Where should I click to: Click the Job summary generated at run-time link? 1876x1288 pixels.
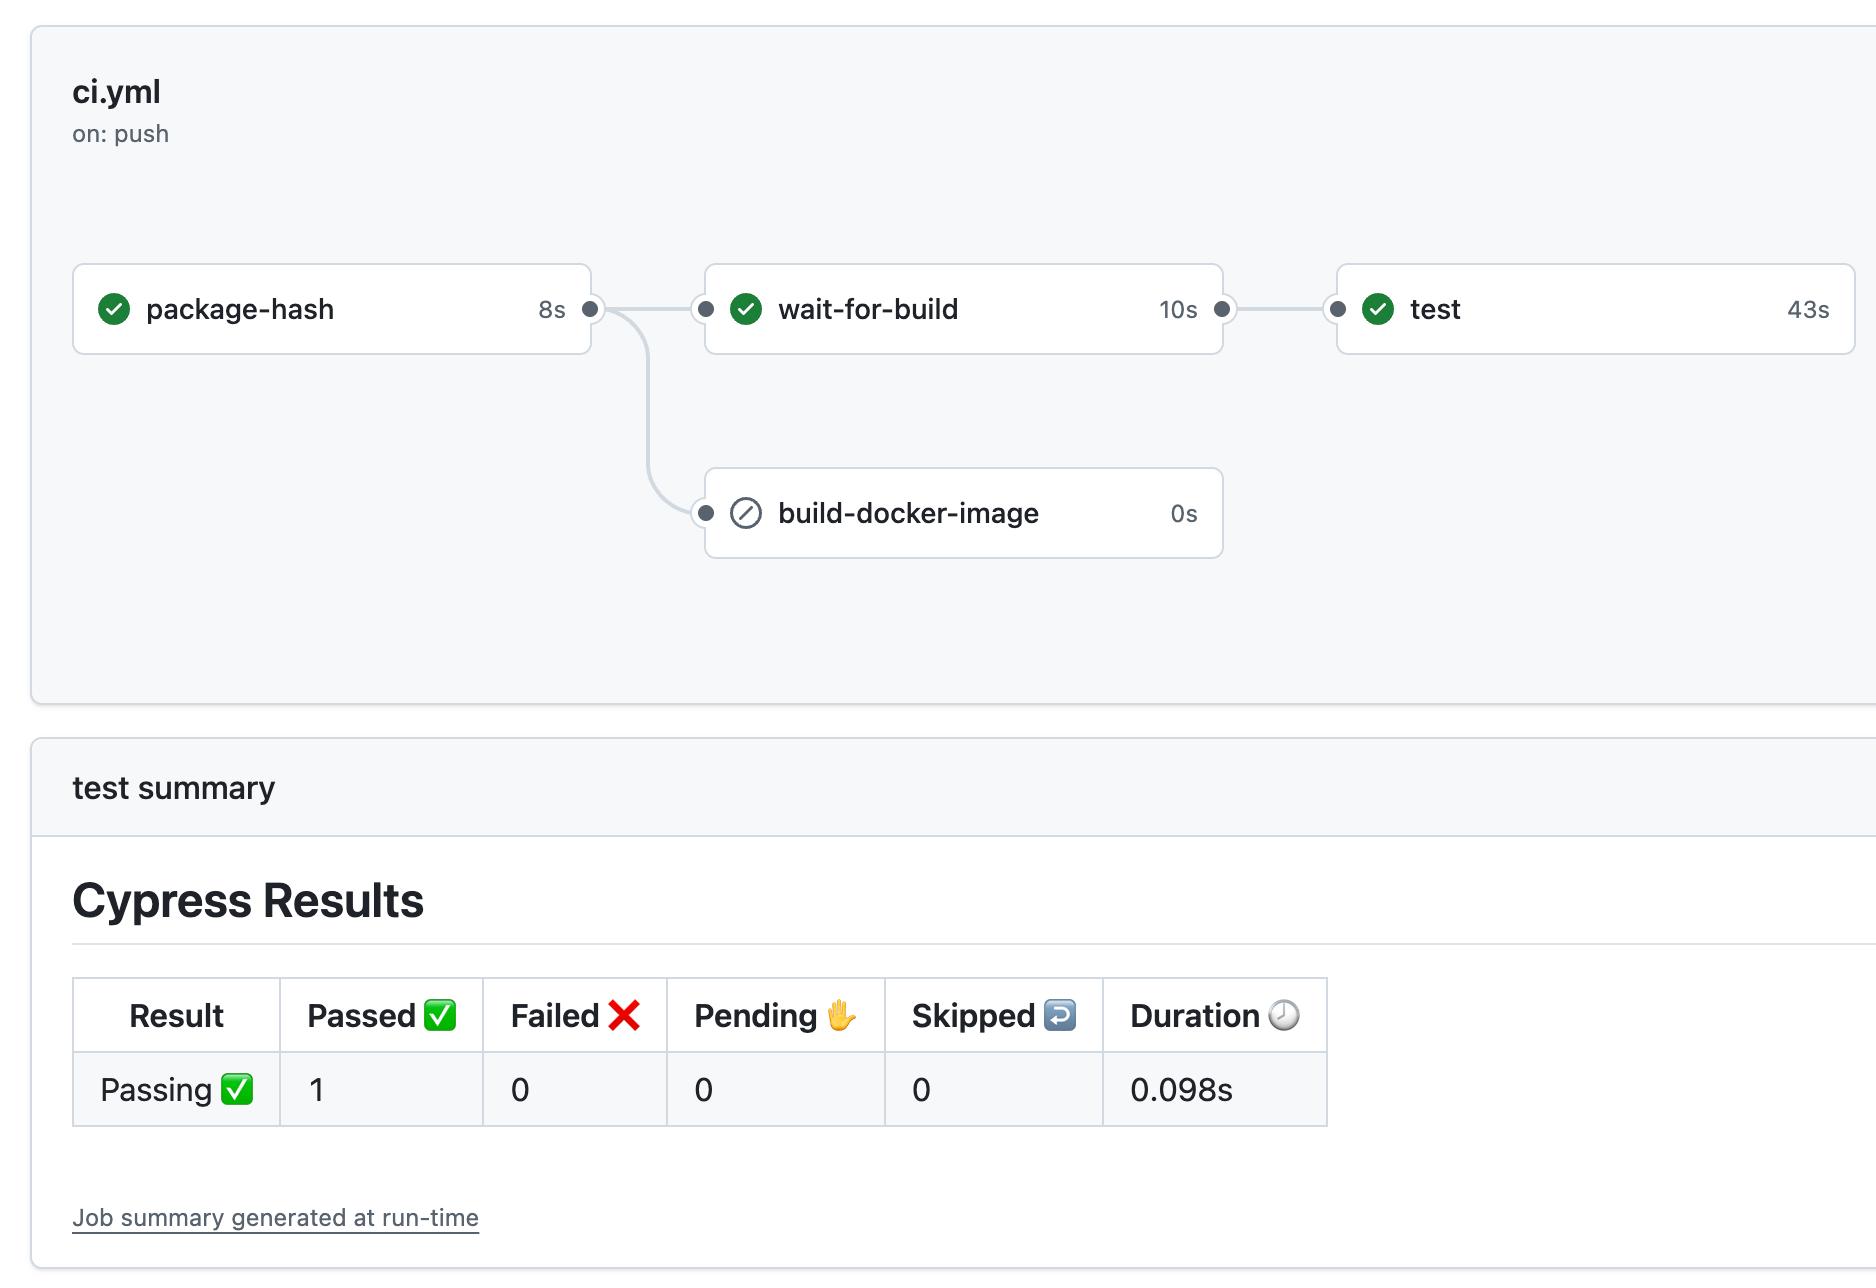pyautogui.click(x=275, y=1217)
